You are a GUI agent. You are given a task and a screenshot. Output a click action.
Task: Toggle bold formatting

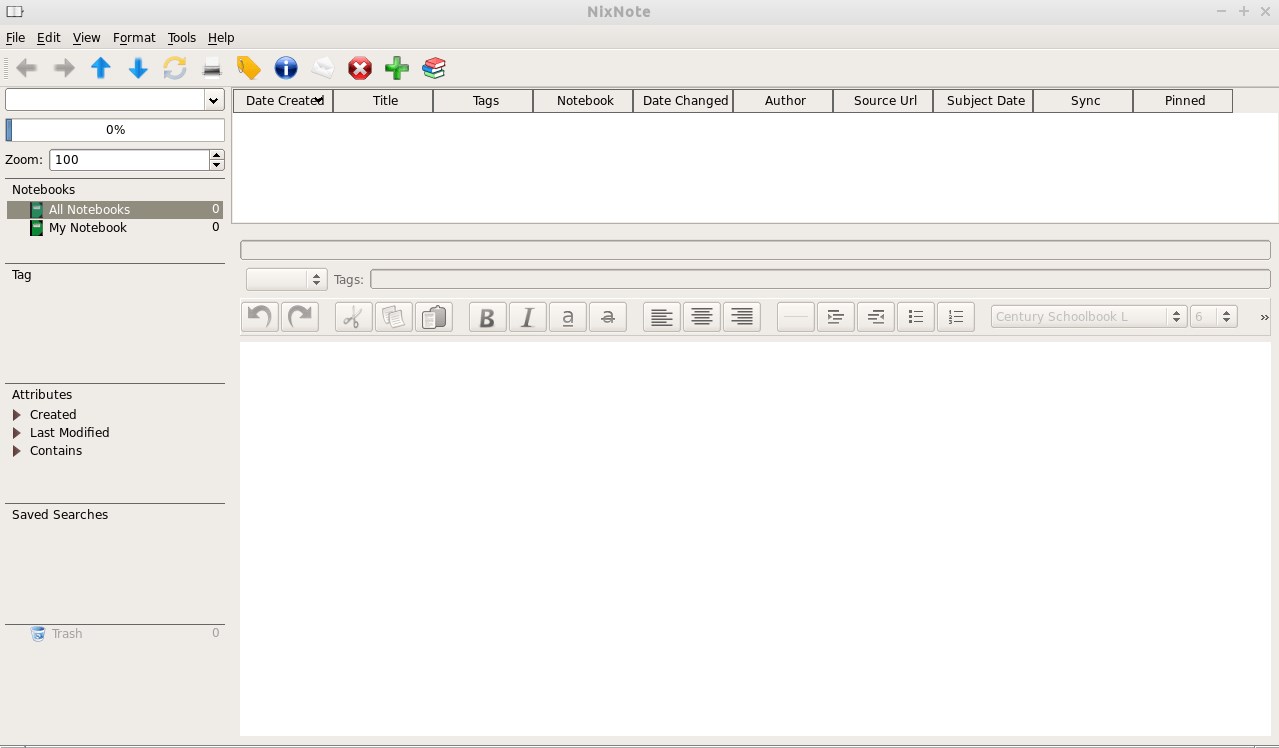[x=487, y=317]
